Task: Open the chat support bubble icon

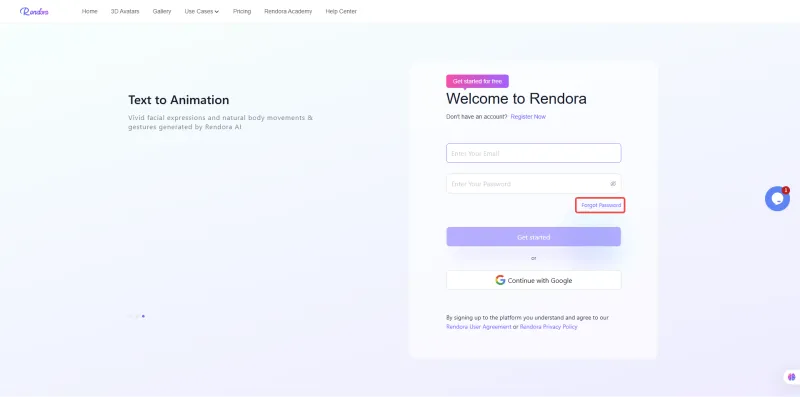Action: coord(777,198)
